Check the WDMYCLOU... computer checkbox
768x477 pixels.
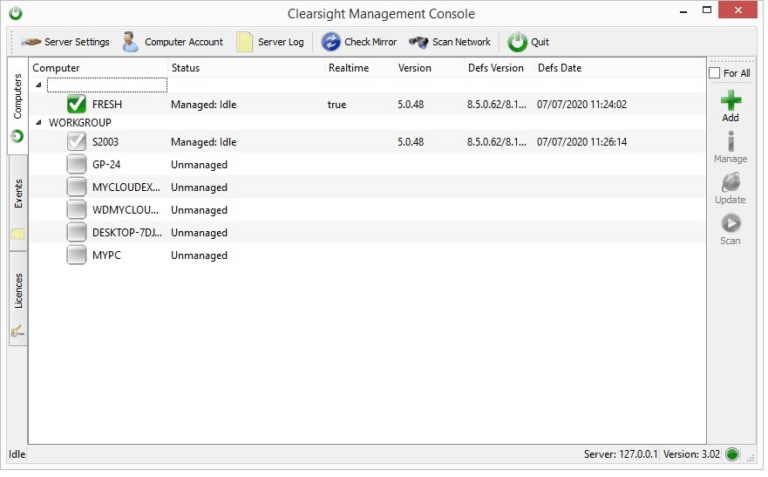tap(76, 210)
